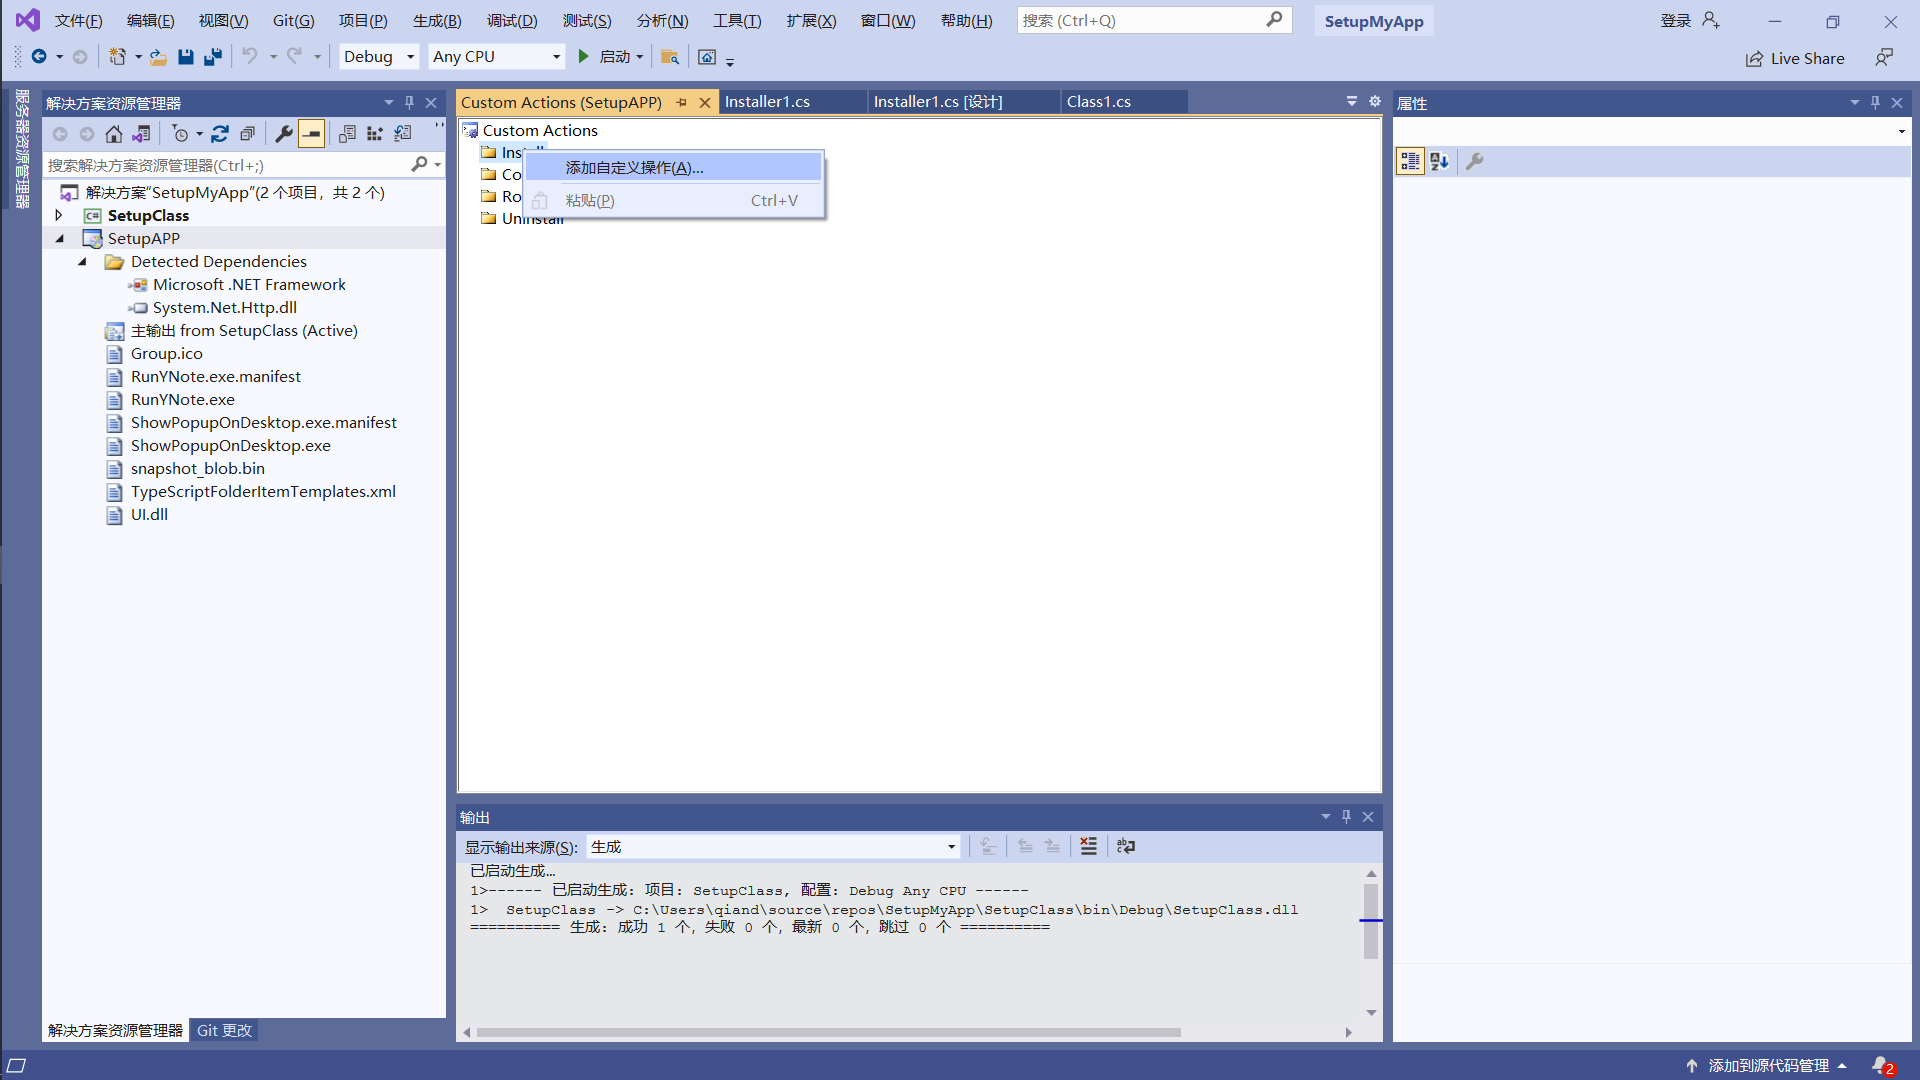The height and width of the screenshot is (1080, 1920).
Task: Switch to the Installer1.cs tab
Action: pos(767,102)
